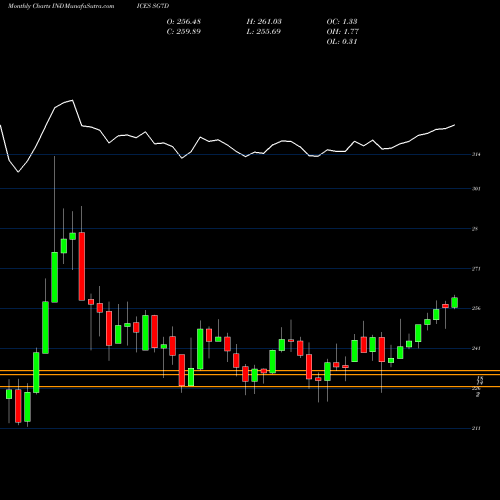Click the 241 price axis label
The image size is (500, 500).
pos(476,348)
